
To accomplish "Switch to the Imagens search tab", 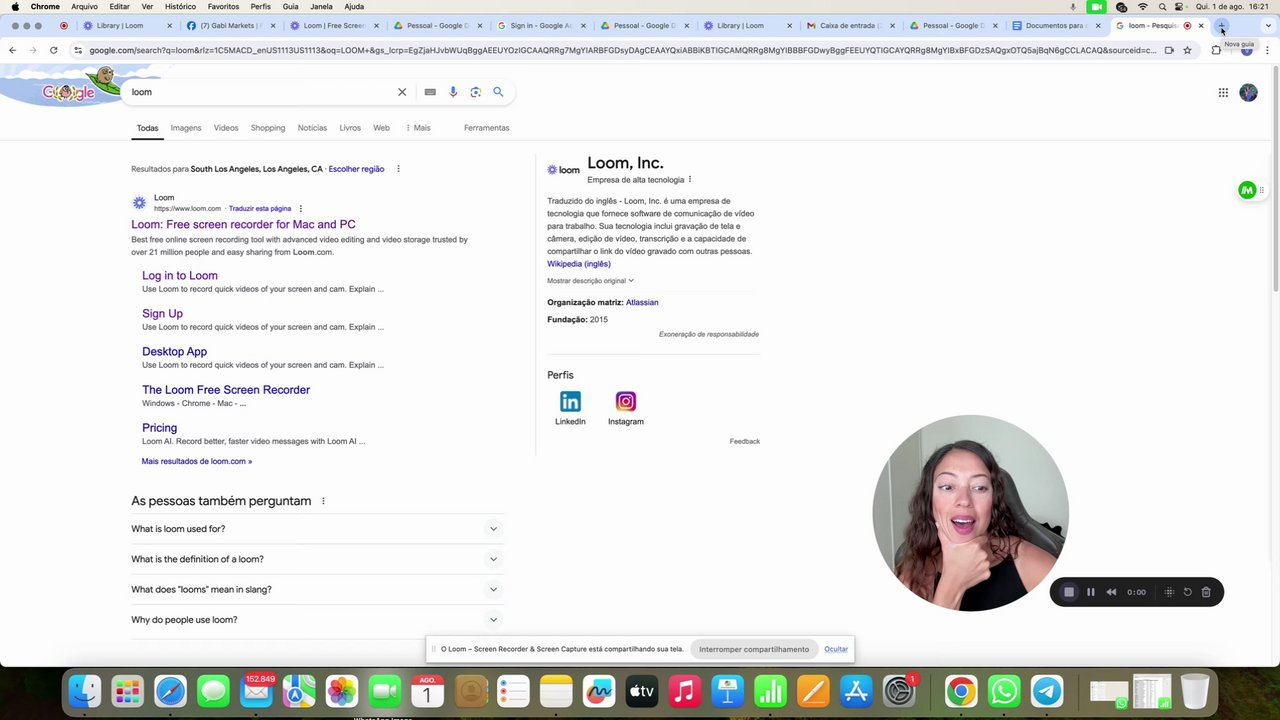I will [186, 128].
